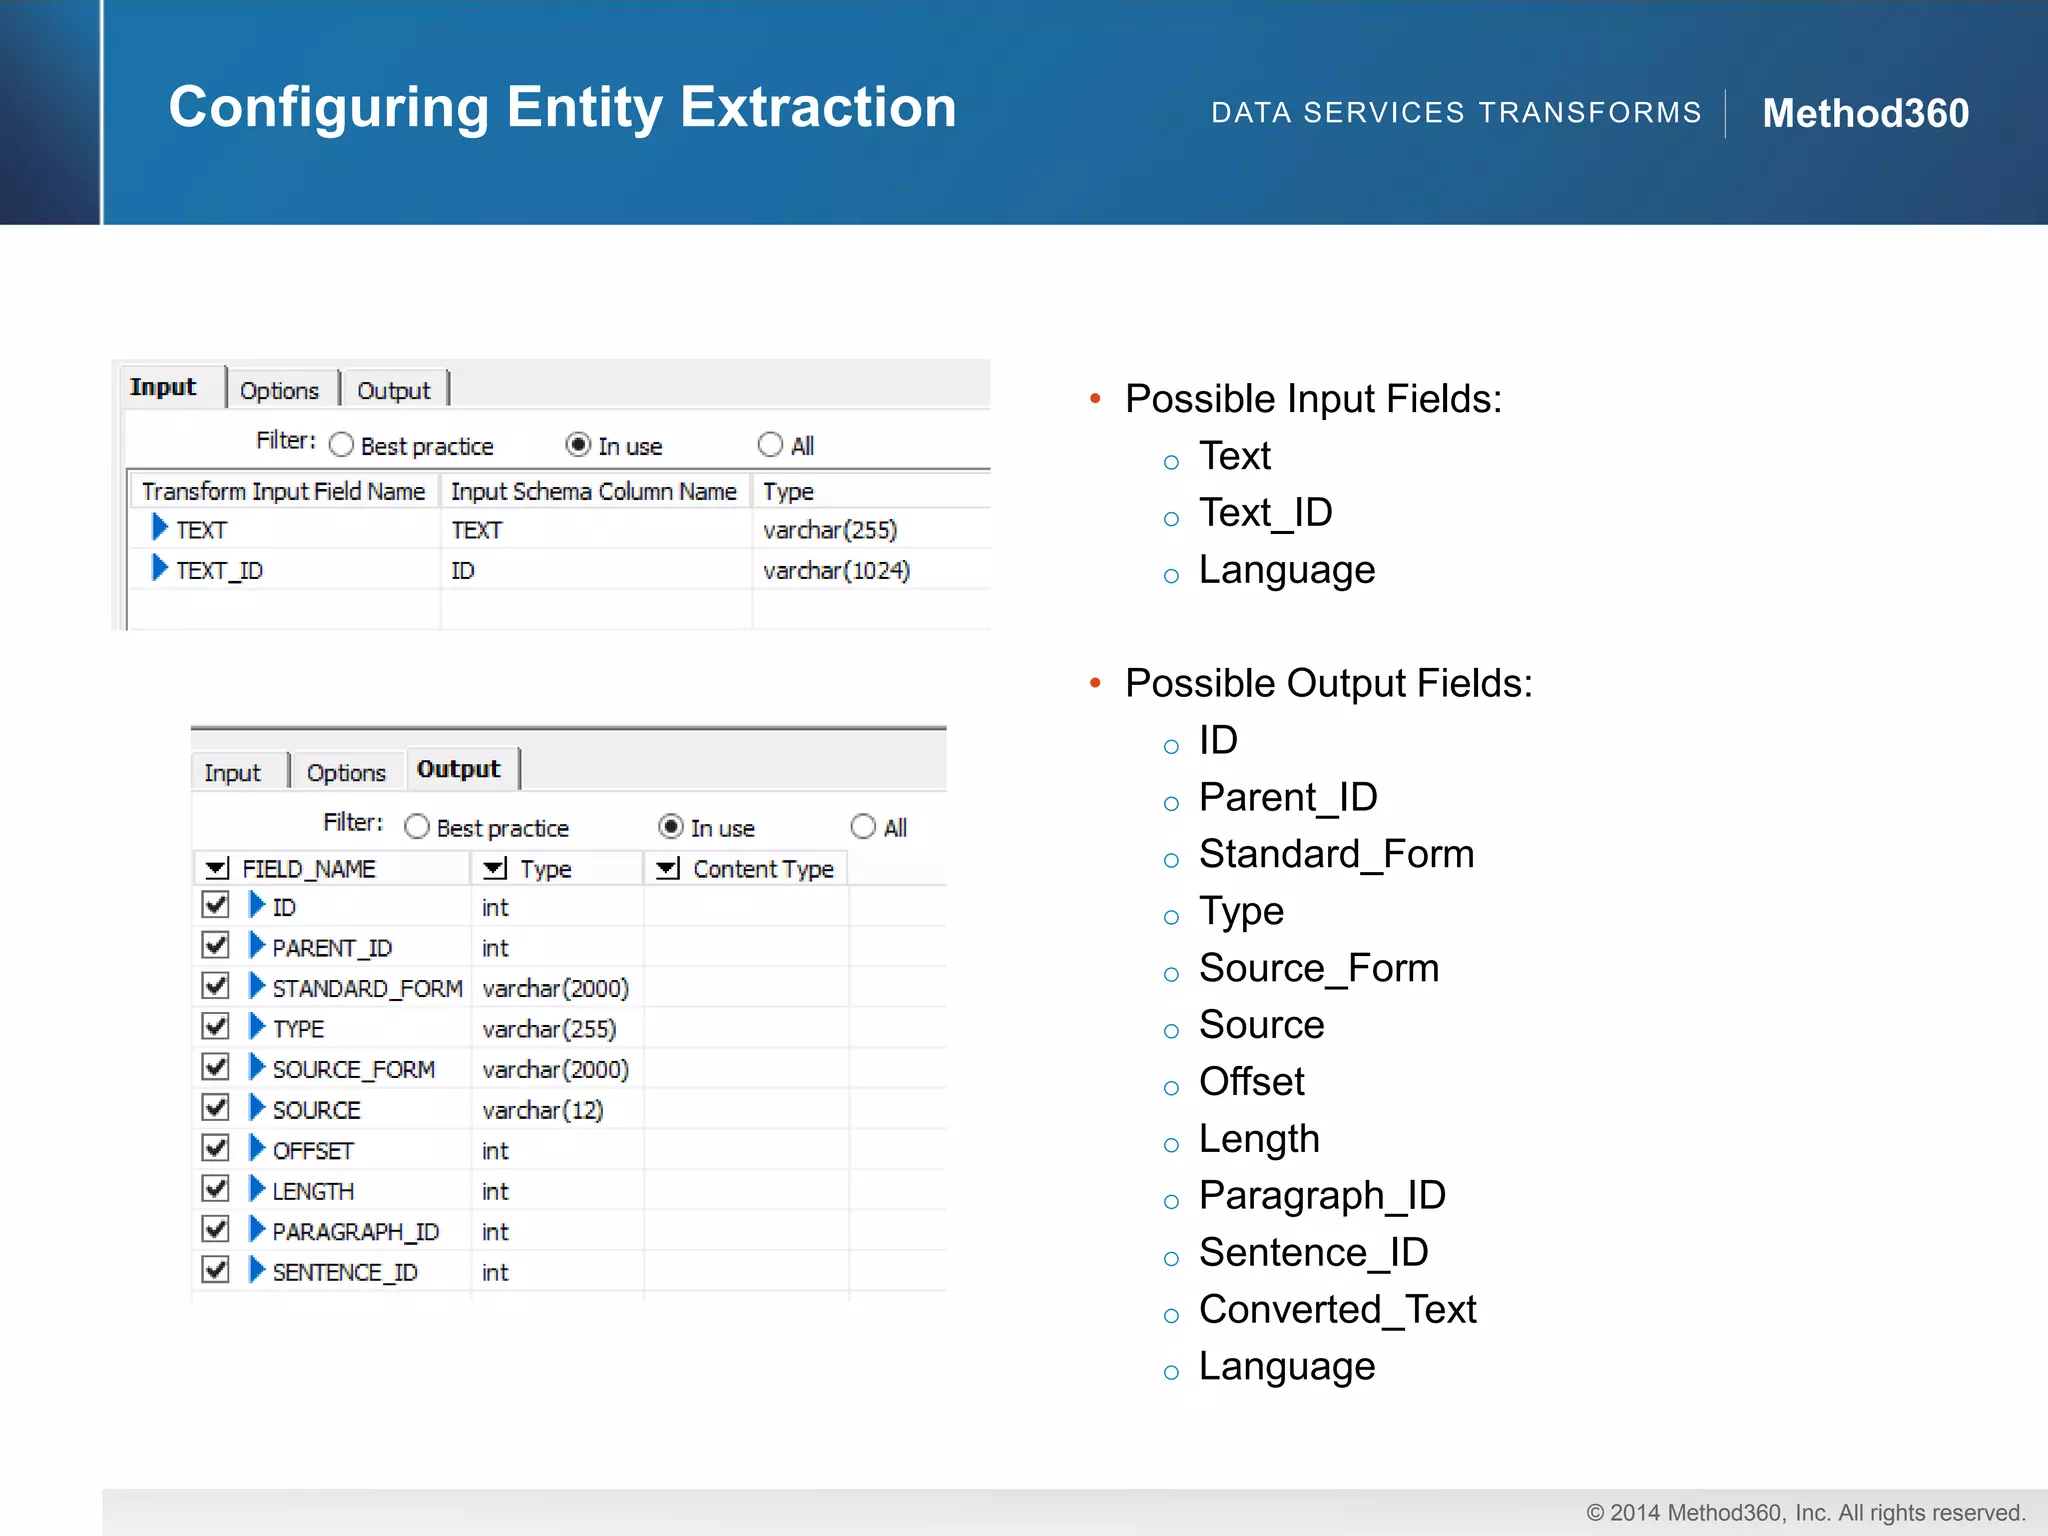Select Best practice filter in Output panel
The image size is (2048, 1536).
[417, 827]
